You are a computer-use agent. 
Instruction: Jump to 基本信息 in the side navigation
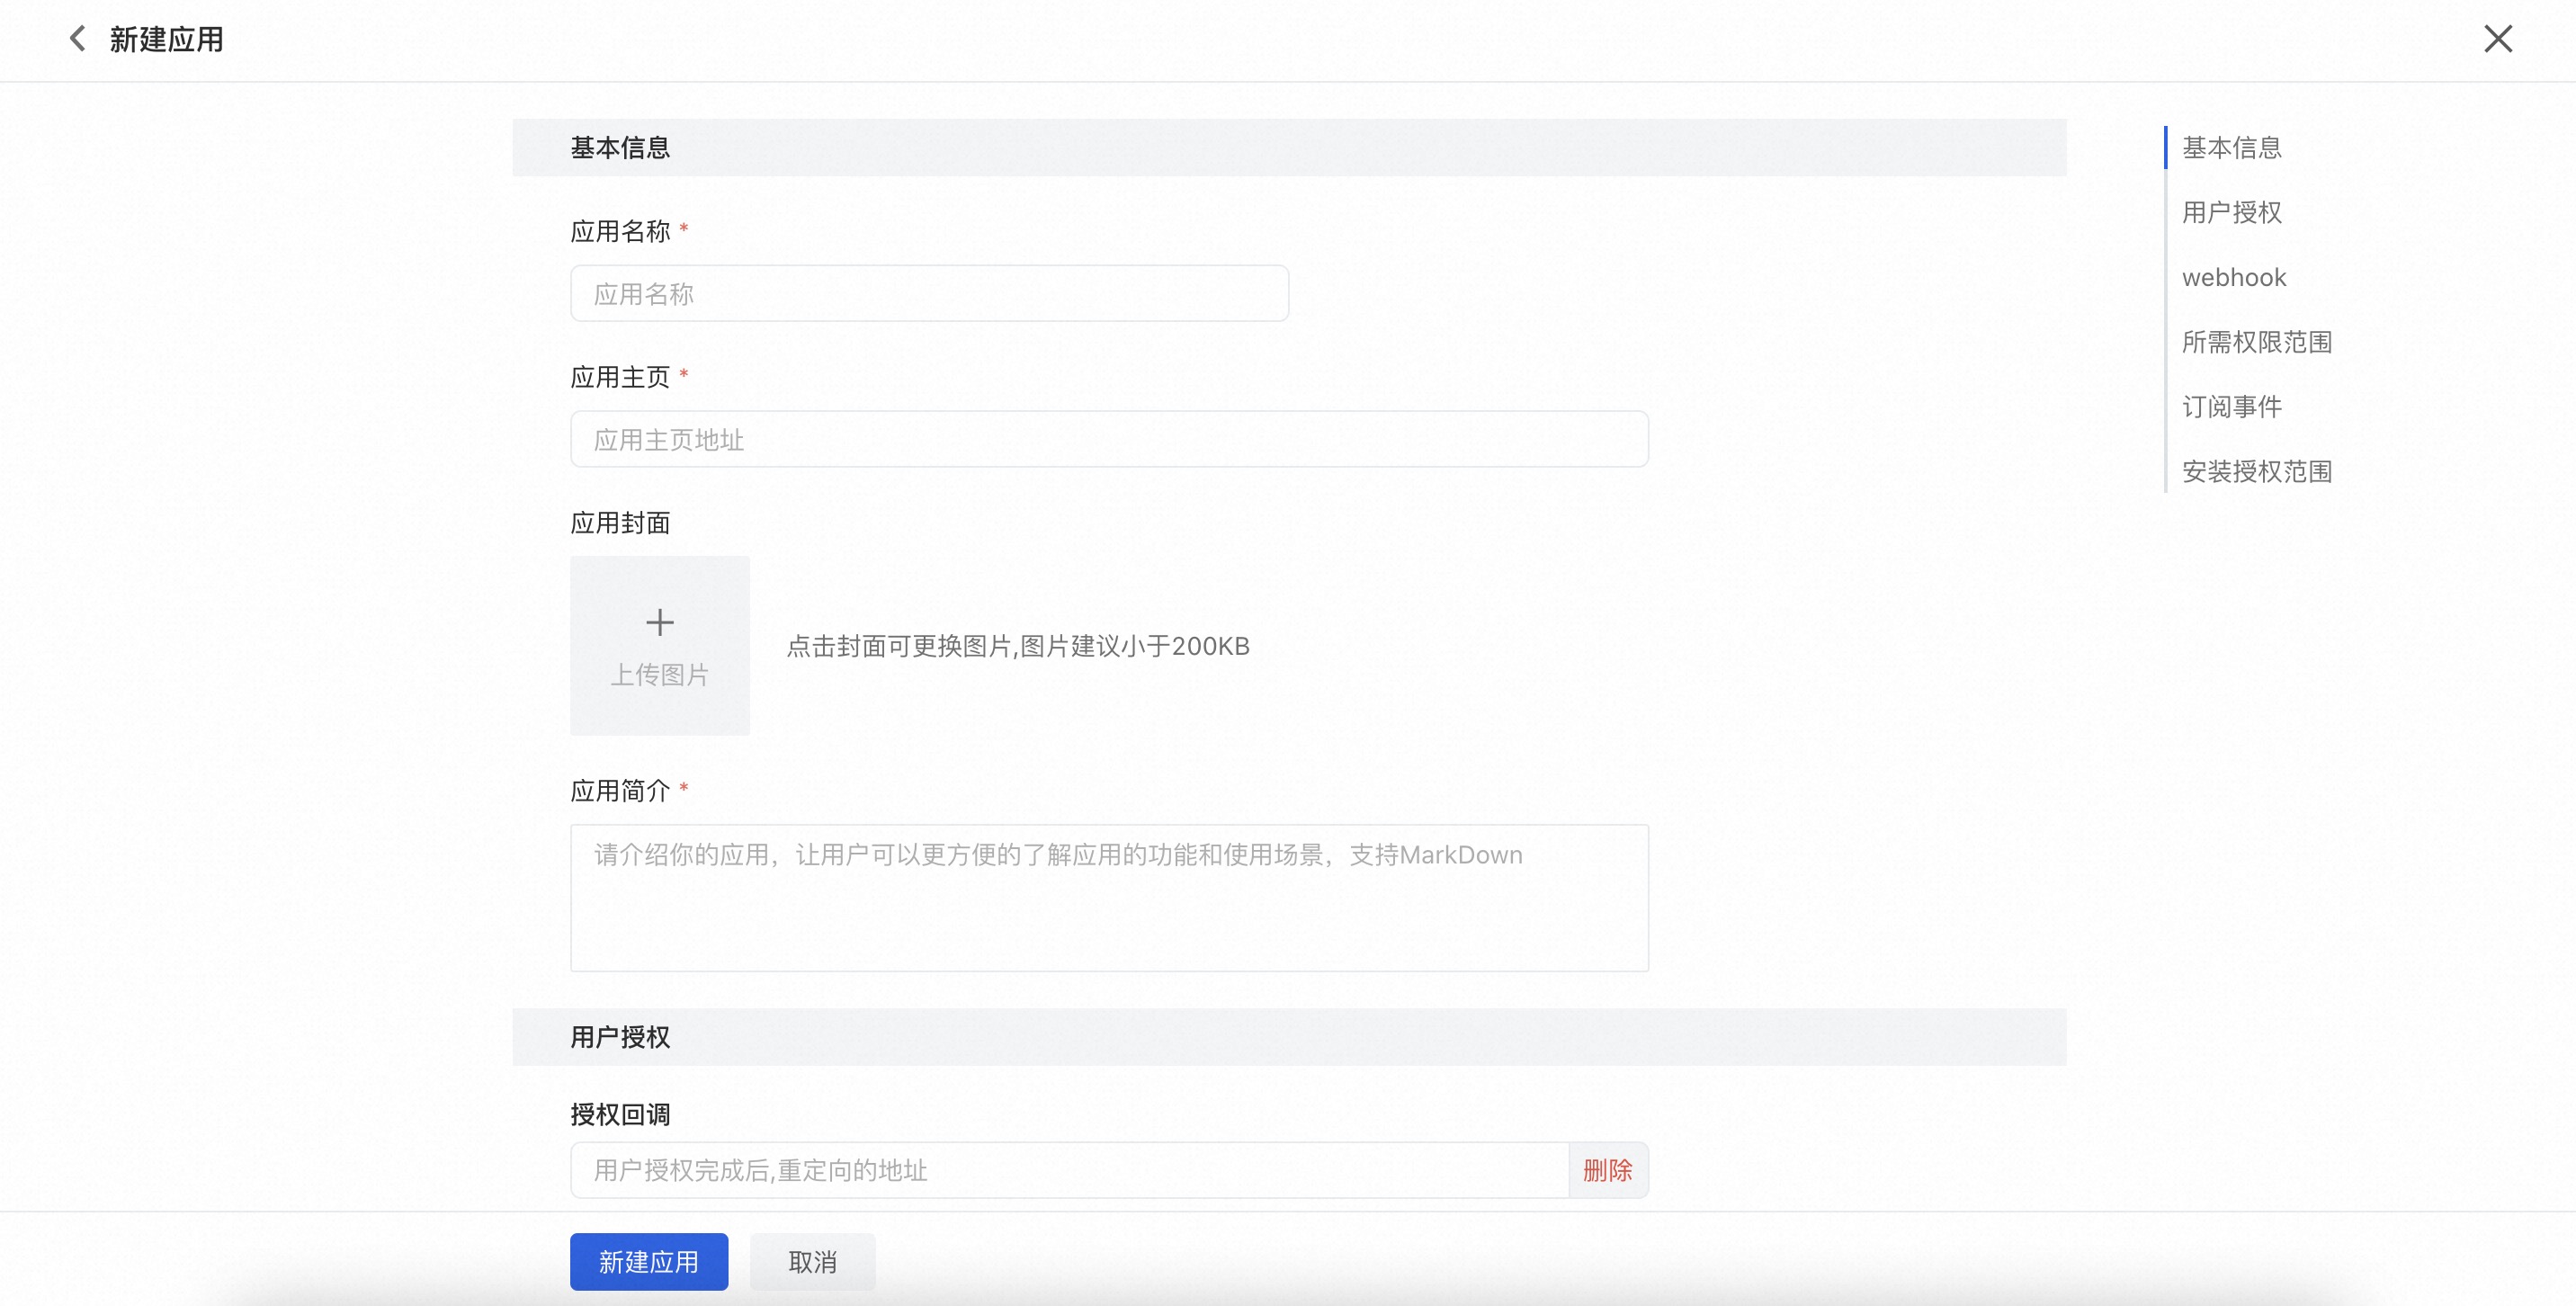coord(2231,147)
